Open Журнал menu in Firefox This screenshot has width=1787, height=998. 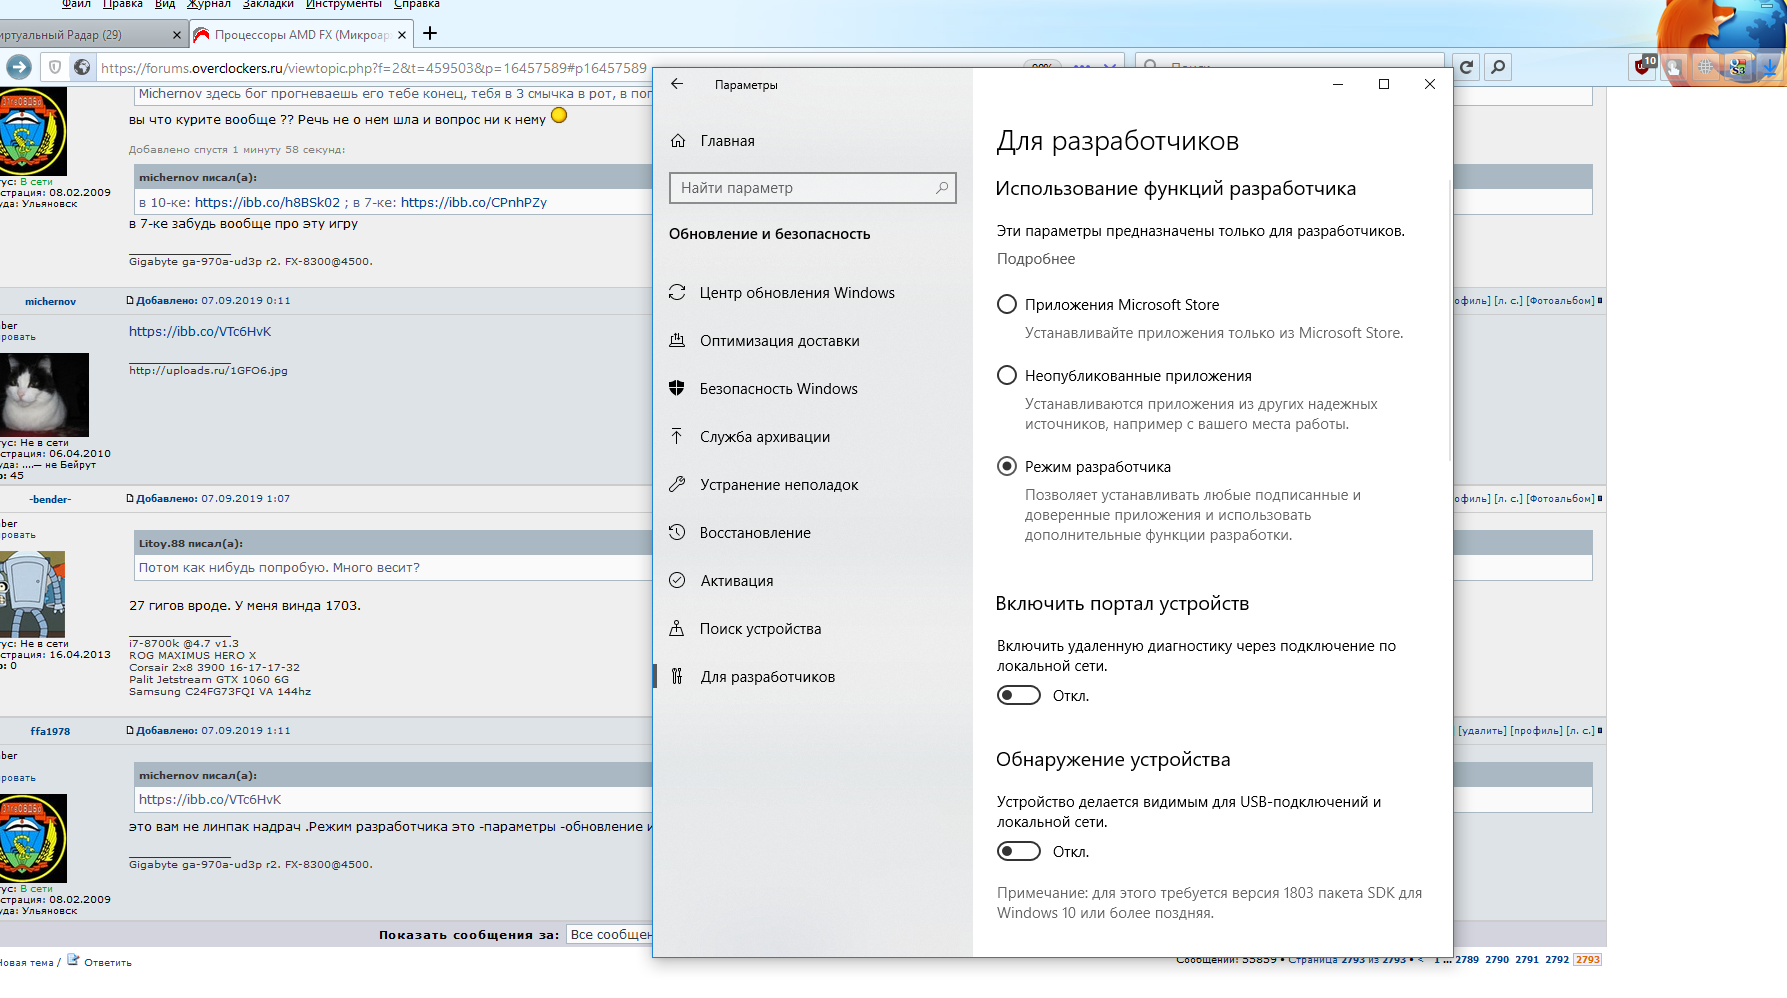pos(209,4)
